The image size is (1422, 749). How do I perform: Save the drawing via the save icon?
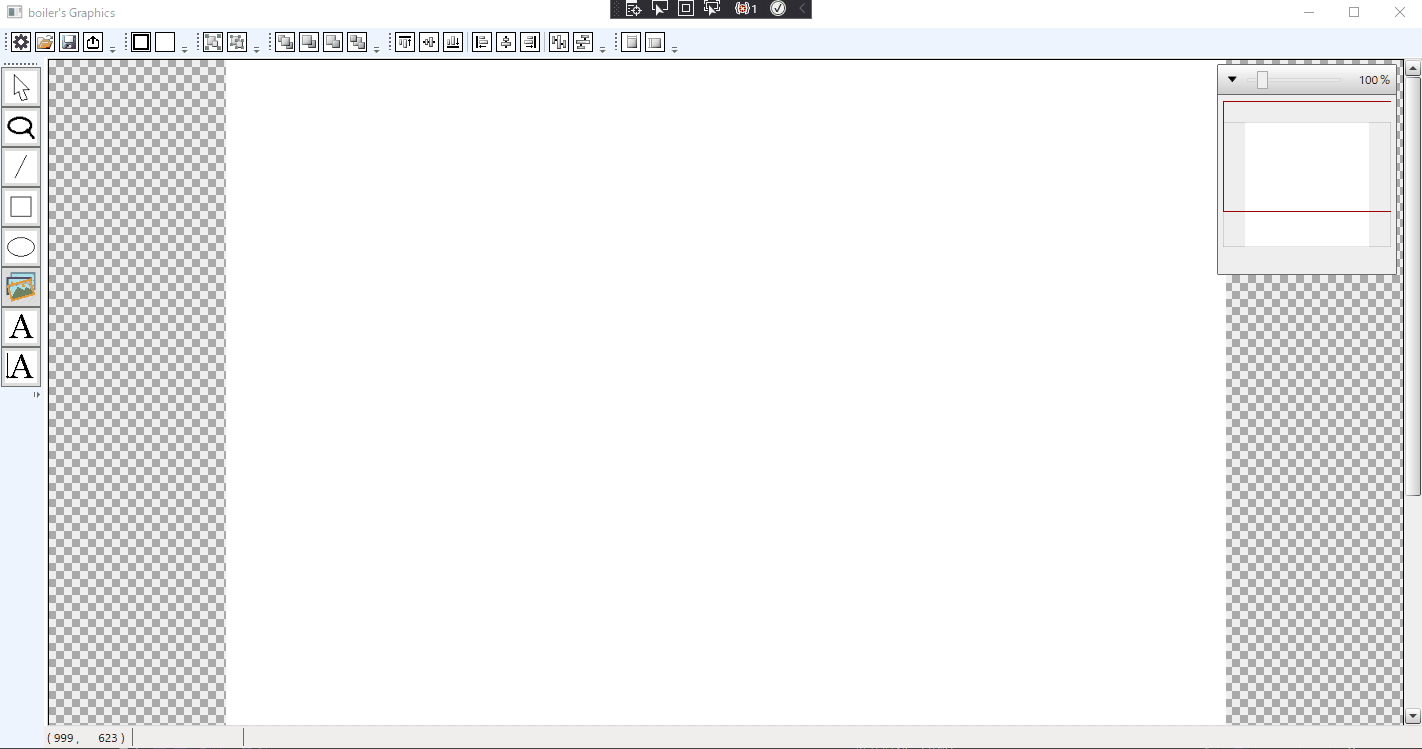click(x=68, y=42)
